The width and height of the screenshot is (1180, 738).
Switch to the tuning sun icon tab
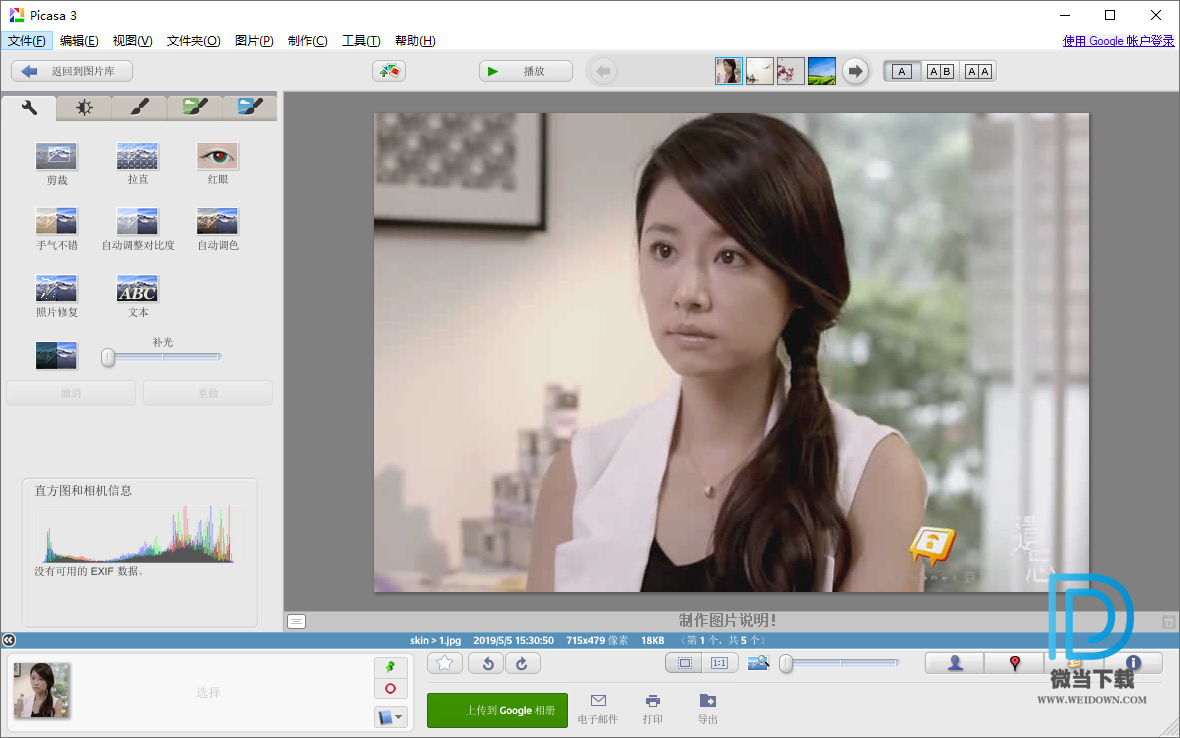point(84,108)
